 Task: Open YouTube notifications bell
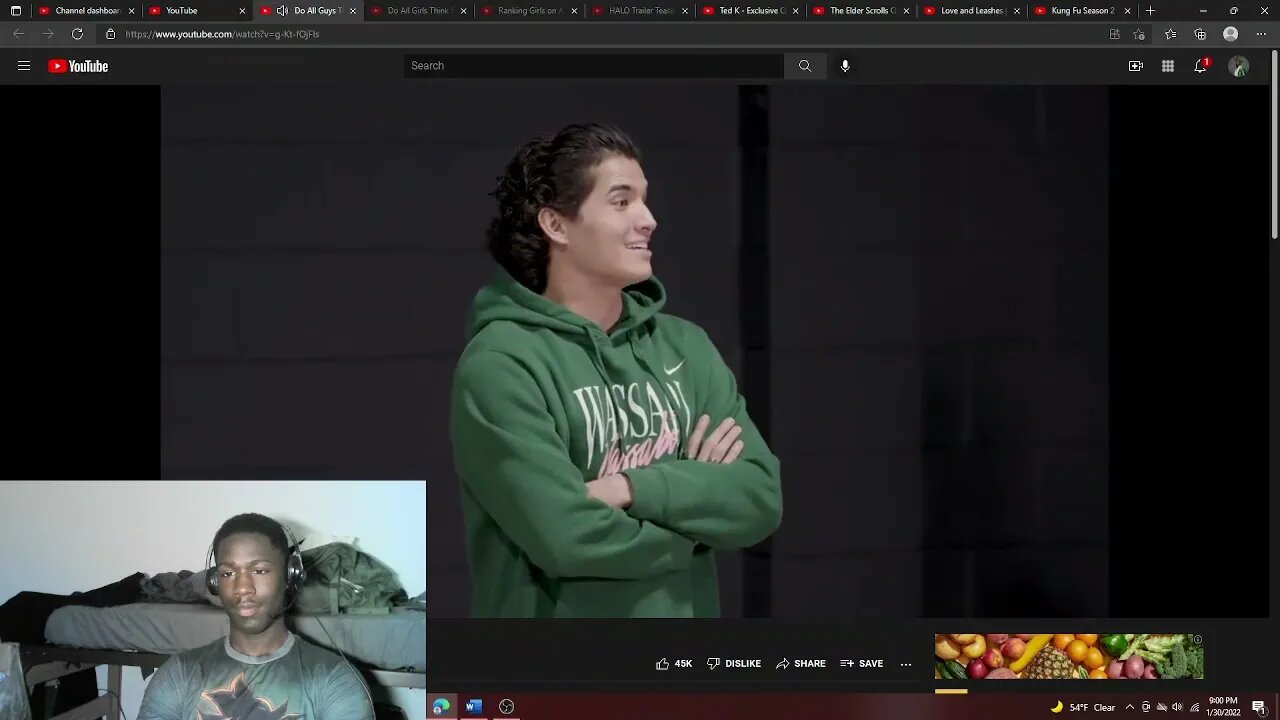coord(1200,66)
